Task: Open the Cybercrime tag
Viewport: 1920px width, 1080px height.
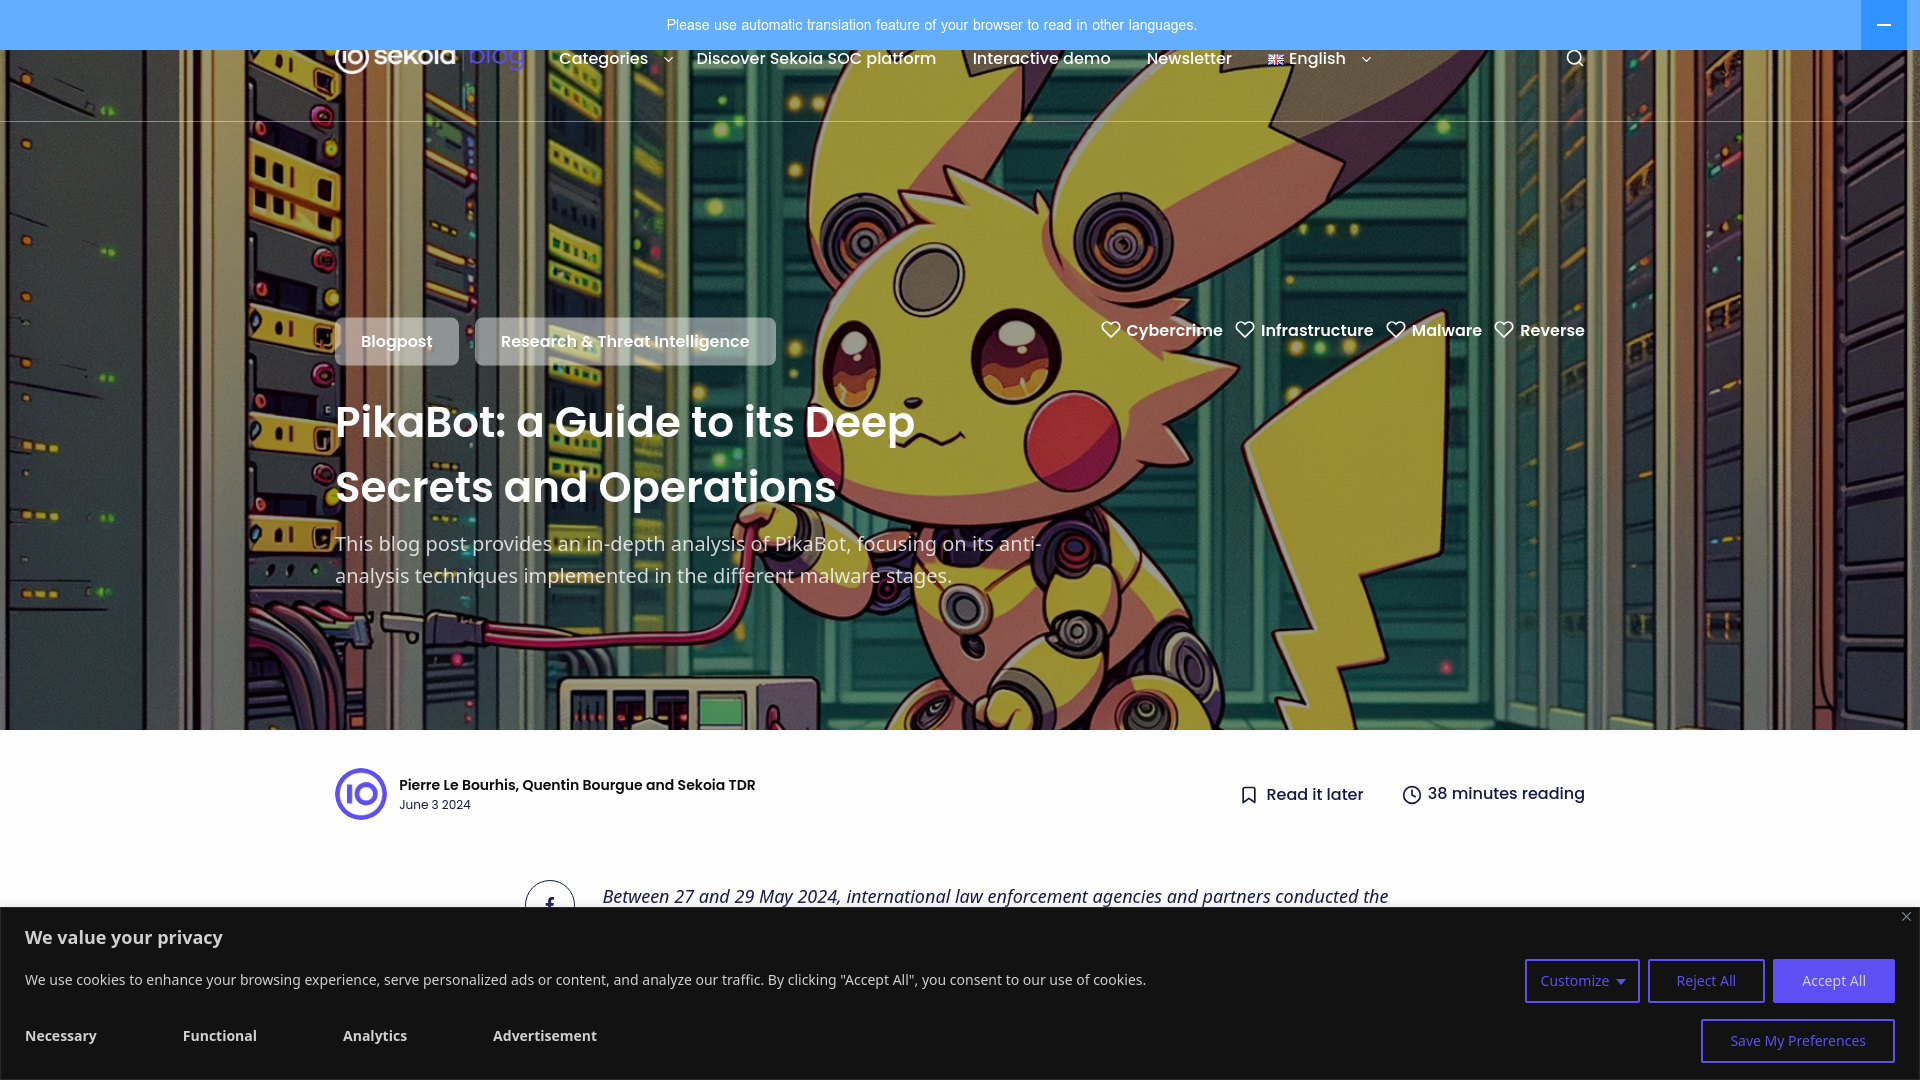Action: click(1174, 331)
